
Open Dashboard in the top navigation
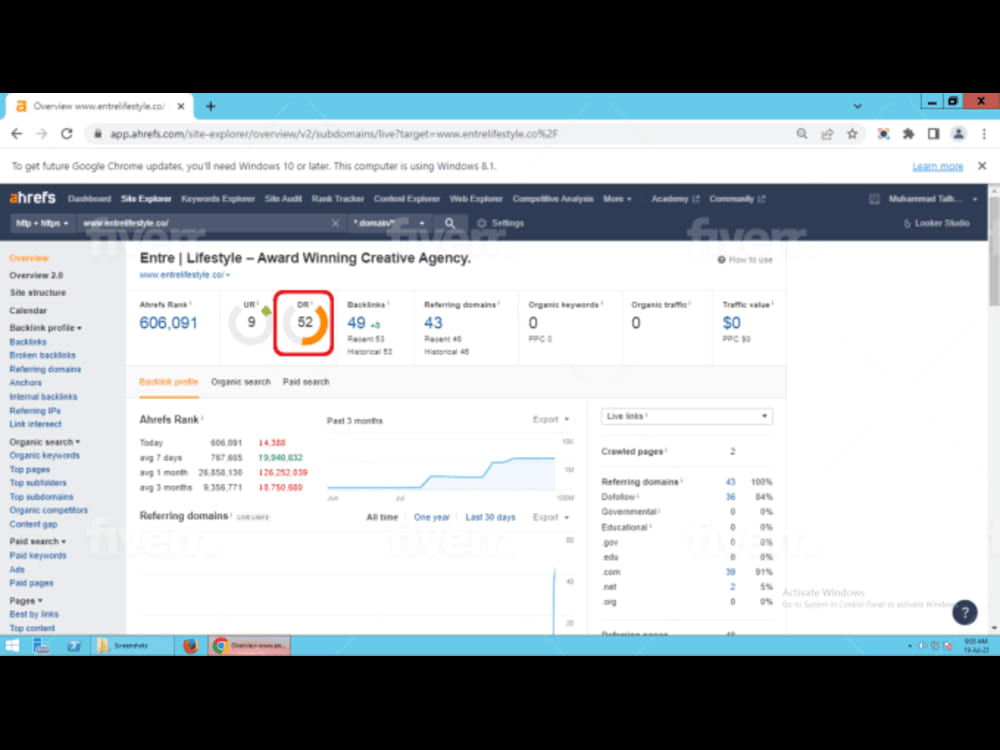pyautogui.click(x=89, y=199)
